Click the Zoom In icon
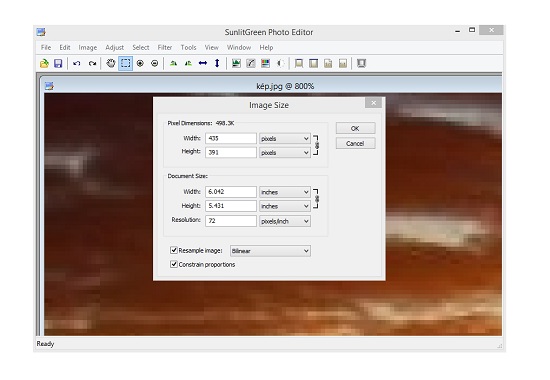This screenshot has height=380, width=550. coord(140,64)
